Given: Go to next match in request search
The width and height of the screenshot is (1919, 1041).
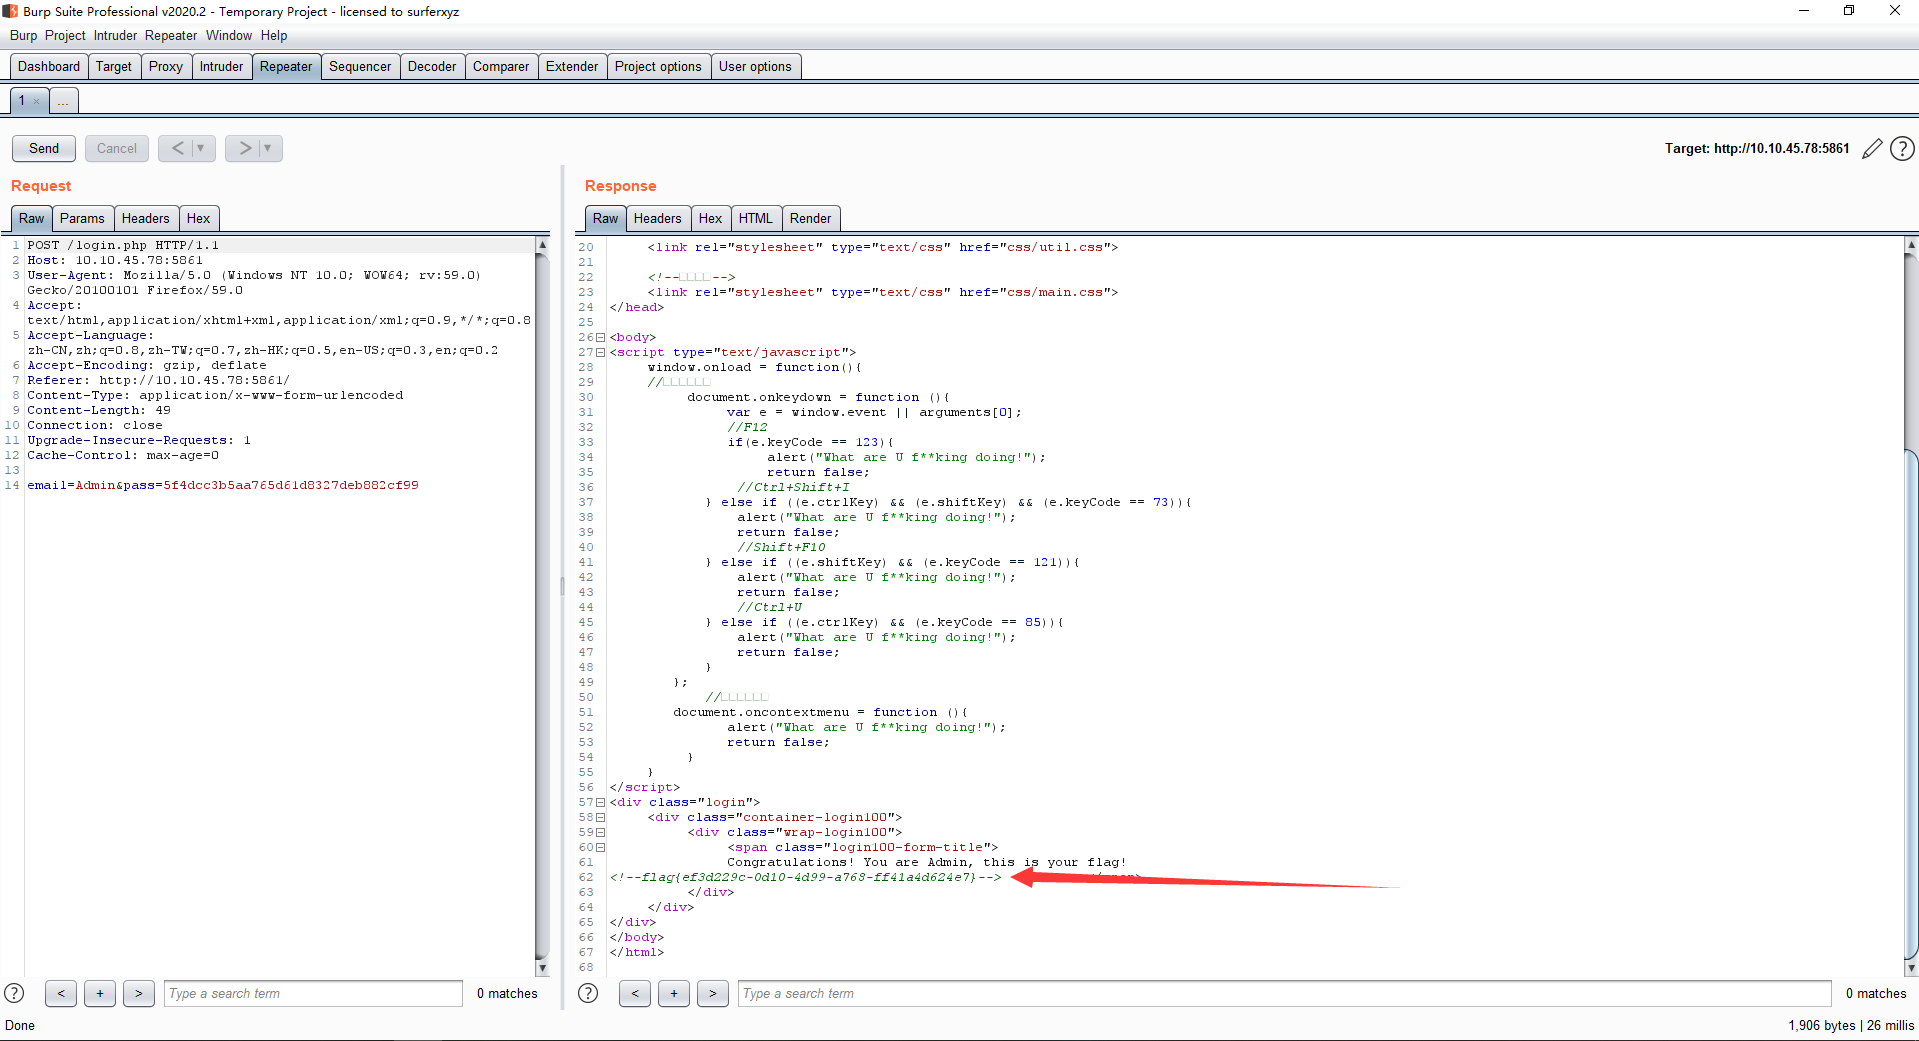Looking at the screenshot, I should [x=139, y=993].
